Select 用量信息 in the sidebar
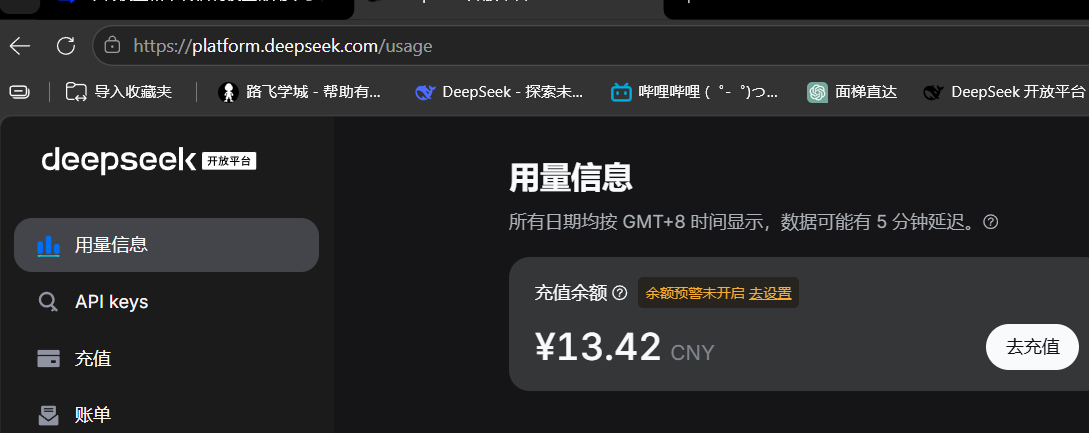 (166, 245)
